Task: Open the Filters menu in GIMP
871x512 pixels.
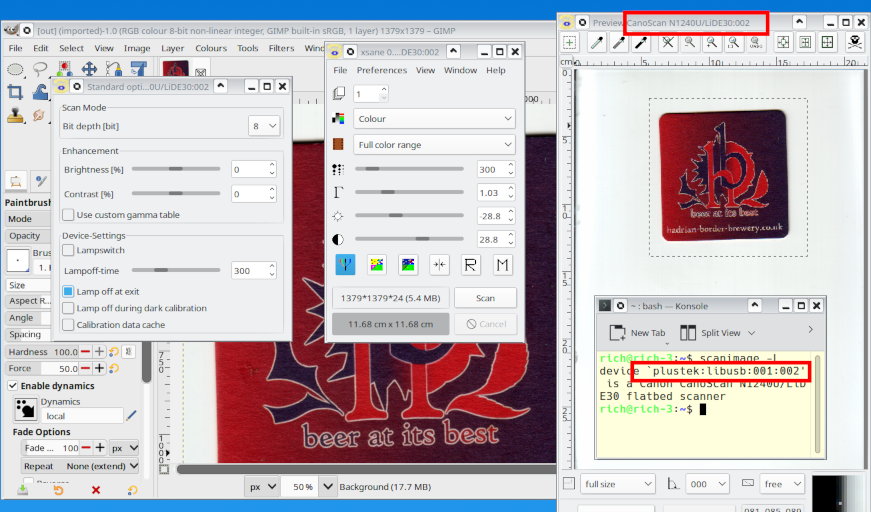Action: (x=281, y=48)
